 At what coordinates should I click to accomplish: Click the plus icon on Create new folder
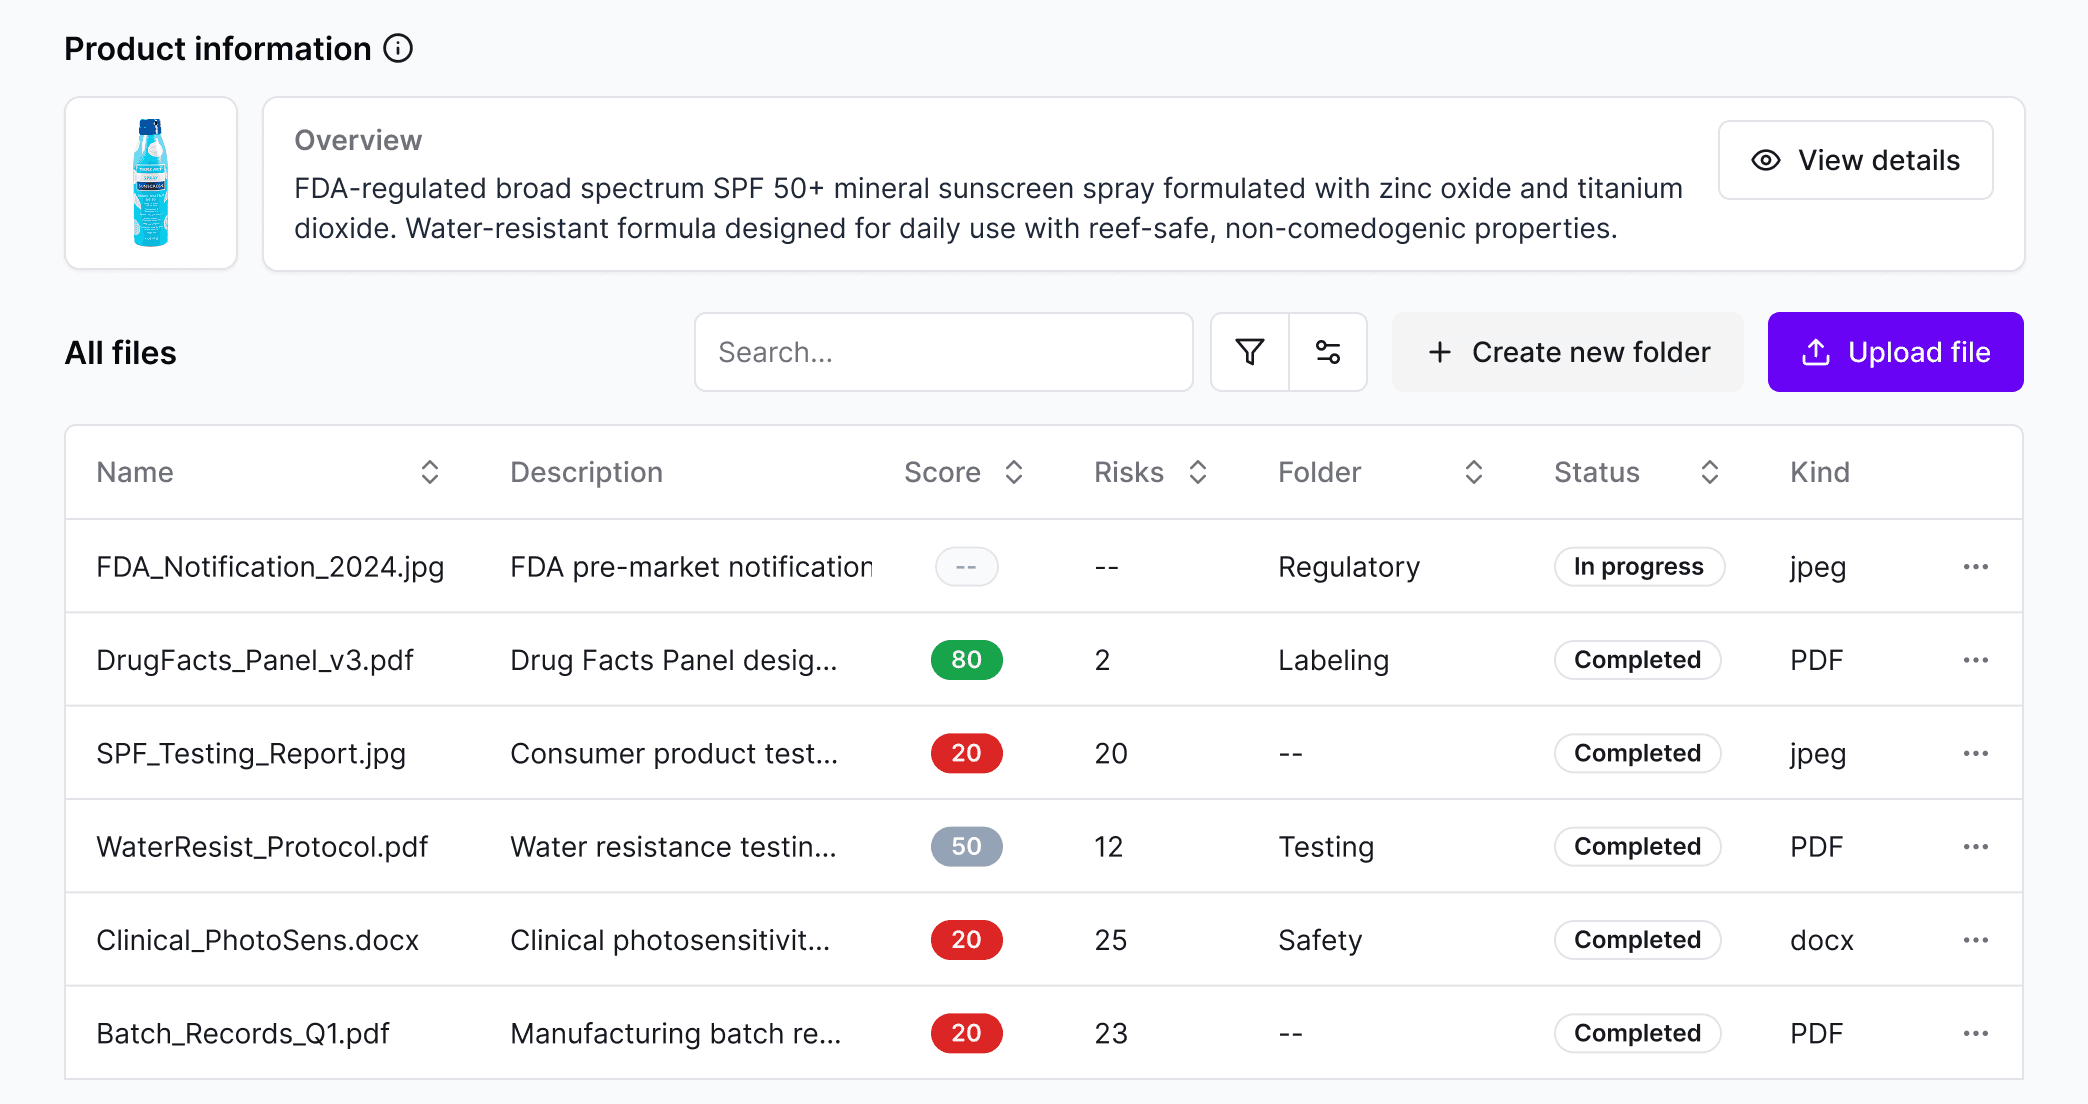pos(1439,352)
